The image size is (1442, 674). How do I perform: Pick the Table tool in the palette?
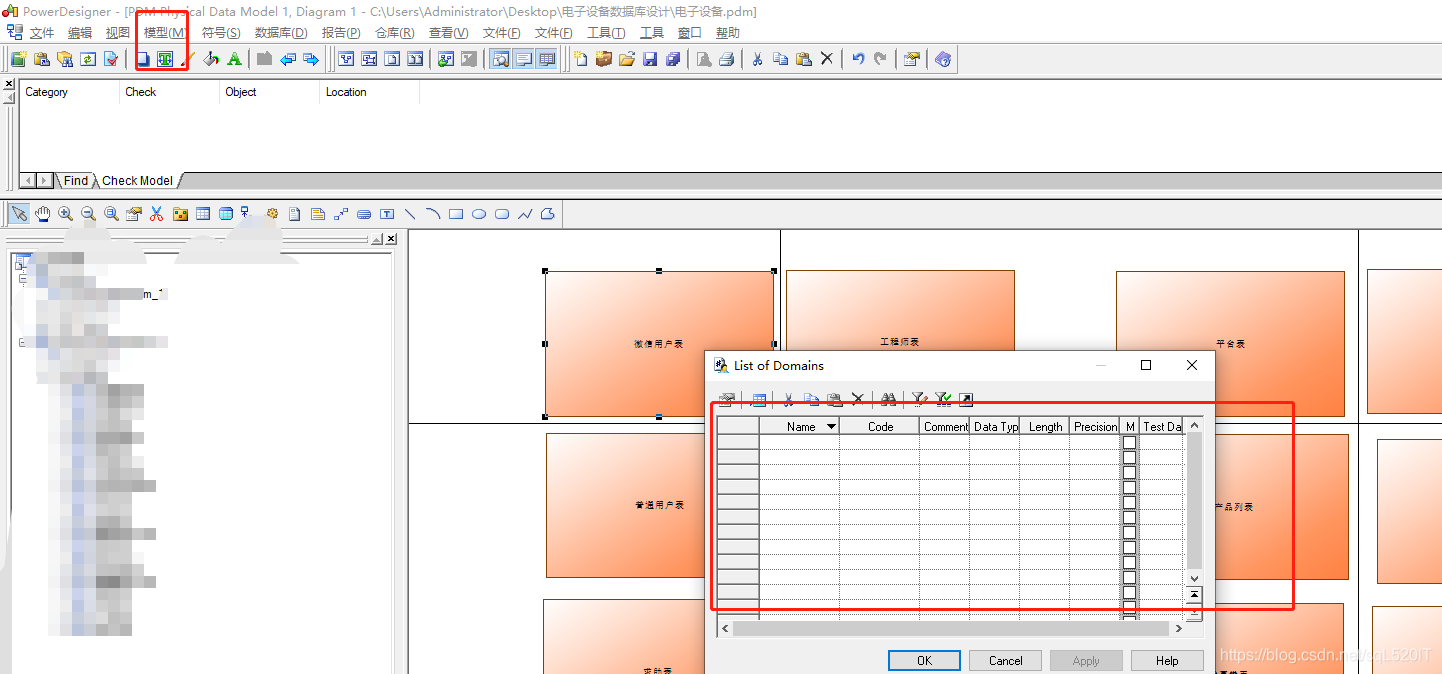coord(203,214)
